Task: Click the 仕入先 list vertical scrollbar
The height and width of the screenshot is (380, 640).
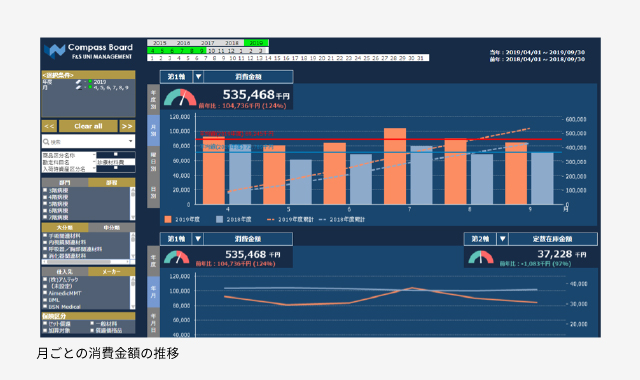Action: click(x=133, y=293)
